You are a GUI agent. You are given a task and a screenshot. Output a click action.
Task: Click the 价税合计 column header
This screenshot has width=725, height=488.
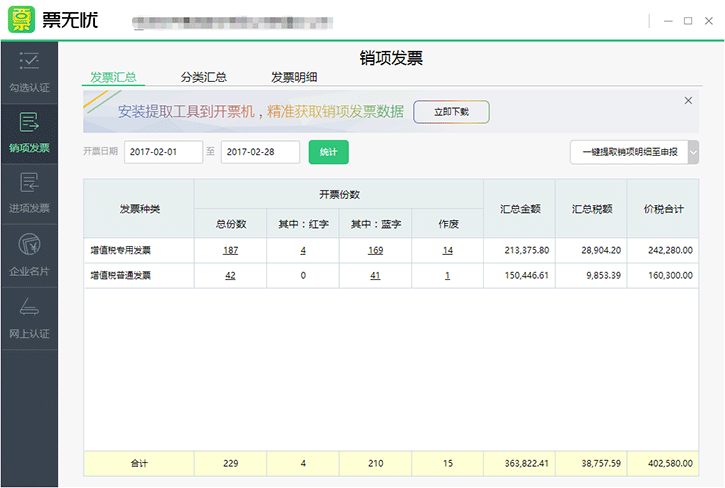(664, 209)
